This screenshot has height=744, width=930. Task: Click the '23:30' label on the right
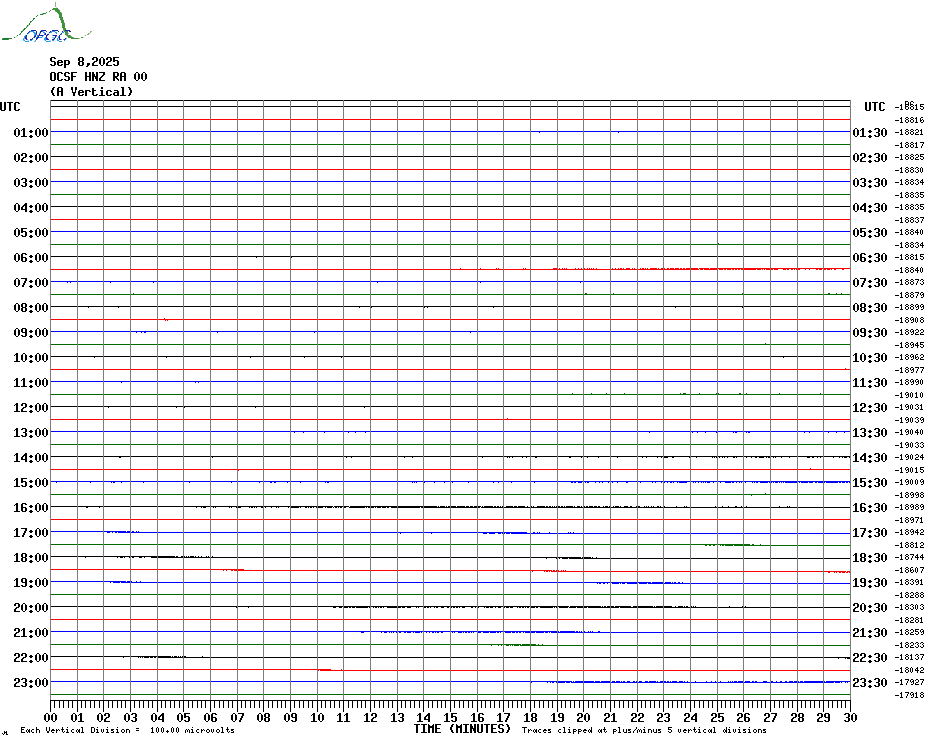click(x=870, y=682)
